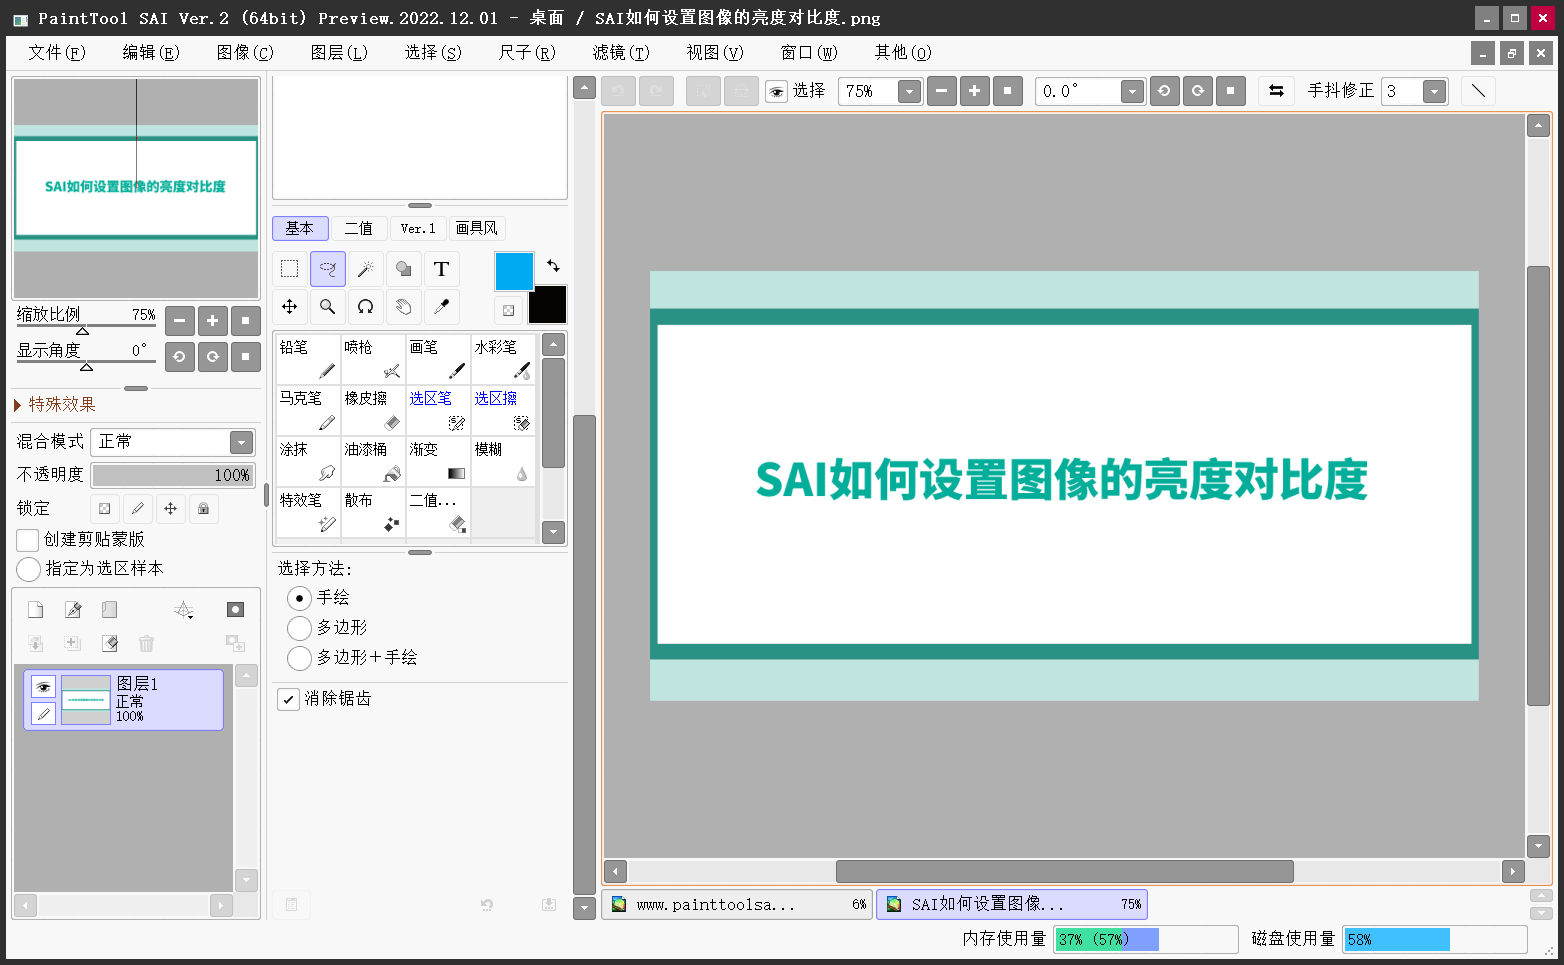
Task: Choose the 画笔 brush tool
Action: coord(438,359)
